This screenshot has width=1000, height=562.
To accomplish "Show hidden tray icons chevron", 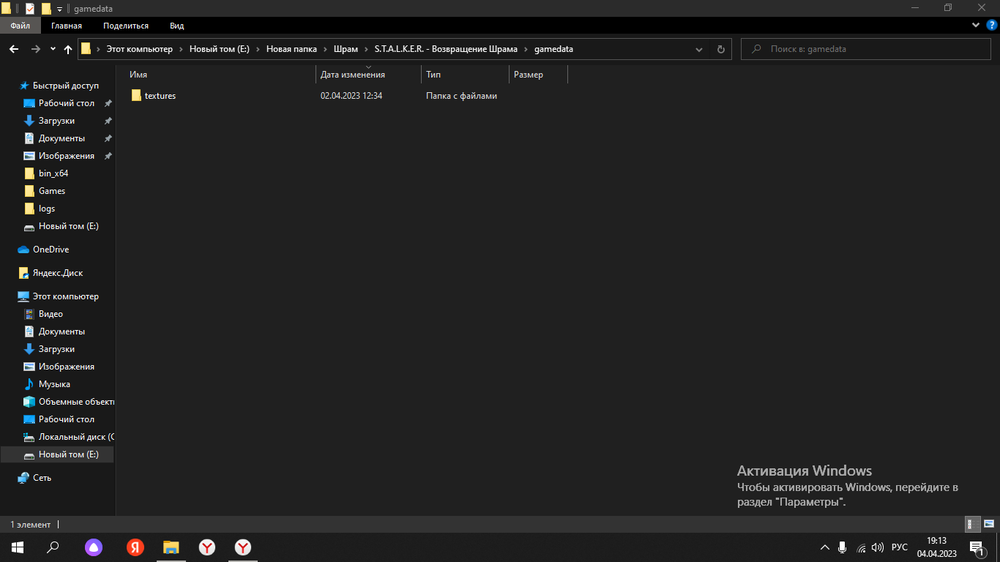I will coord(825,547).
